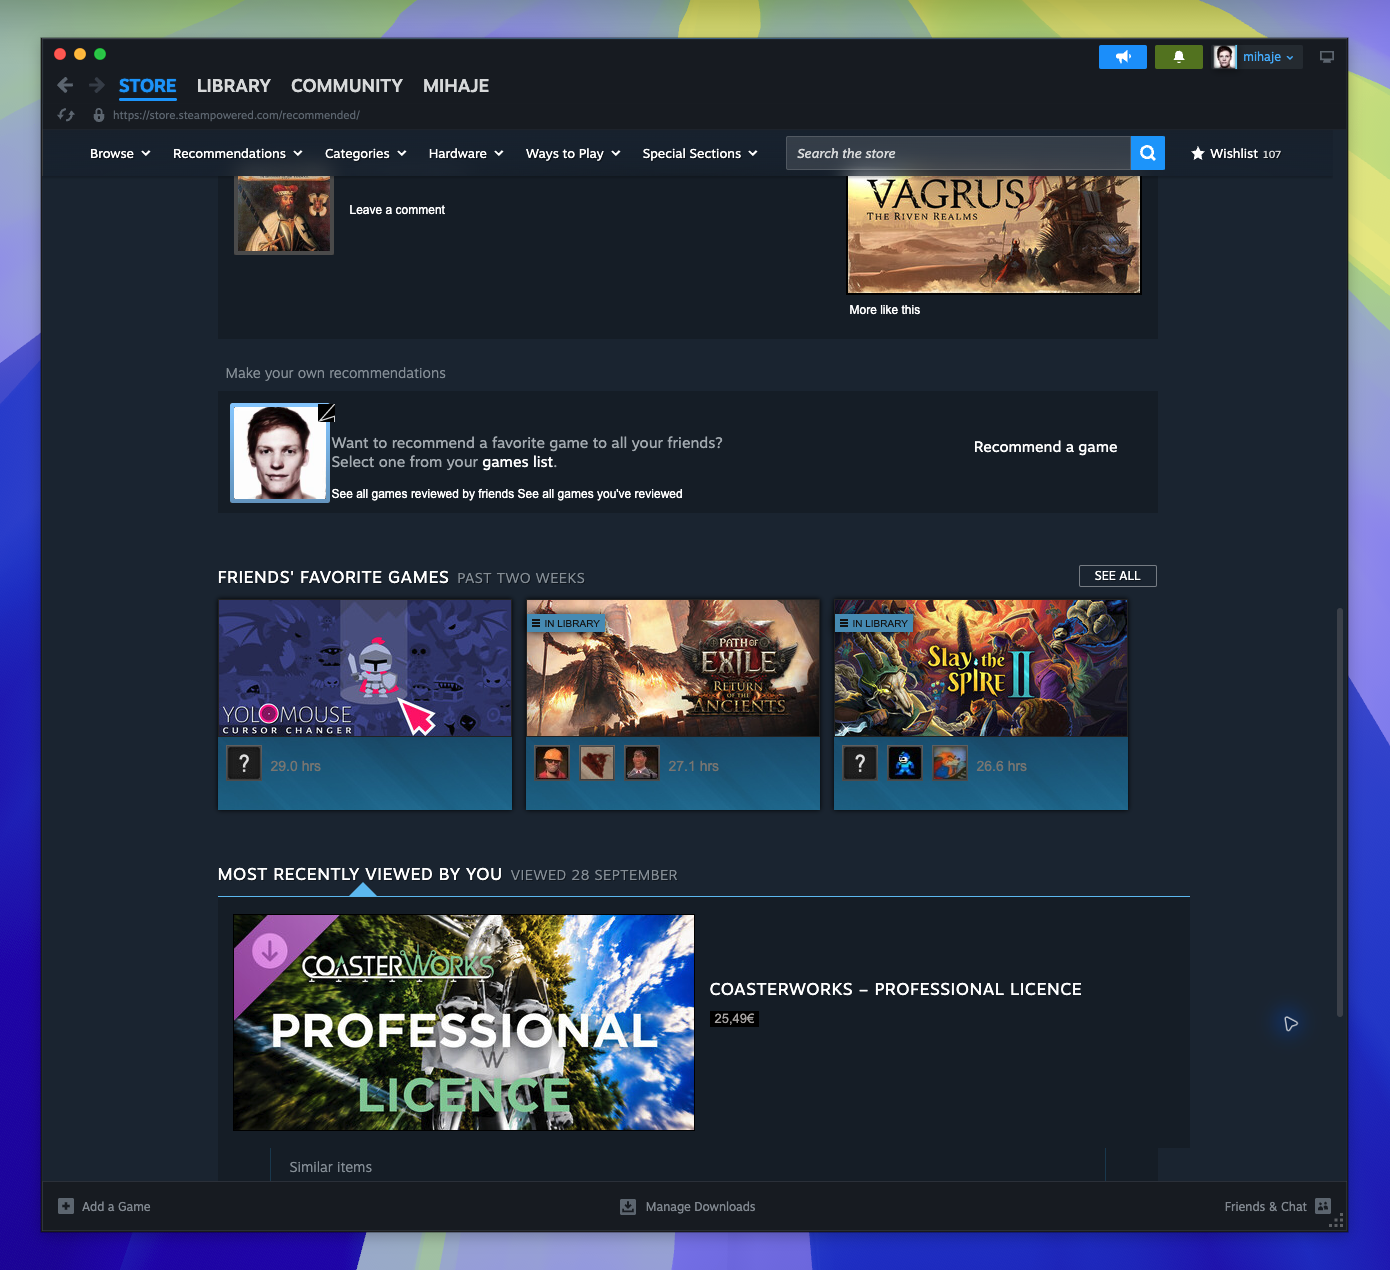
Task: Click the 25,49€ price tag
Action: [x=734, y=1019]
